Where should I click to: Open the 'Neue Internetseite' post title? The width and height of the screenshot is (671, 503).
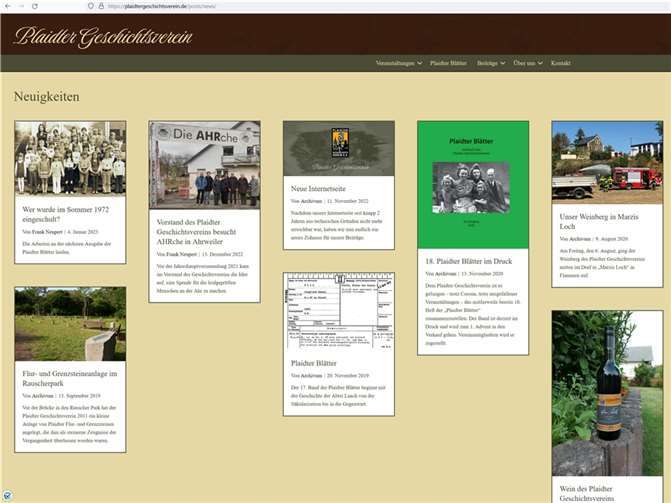coord(318,188)
